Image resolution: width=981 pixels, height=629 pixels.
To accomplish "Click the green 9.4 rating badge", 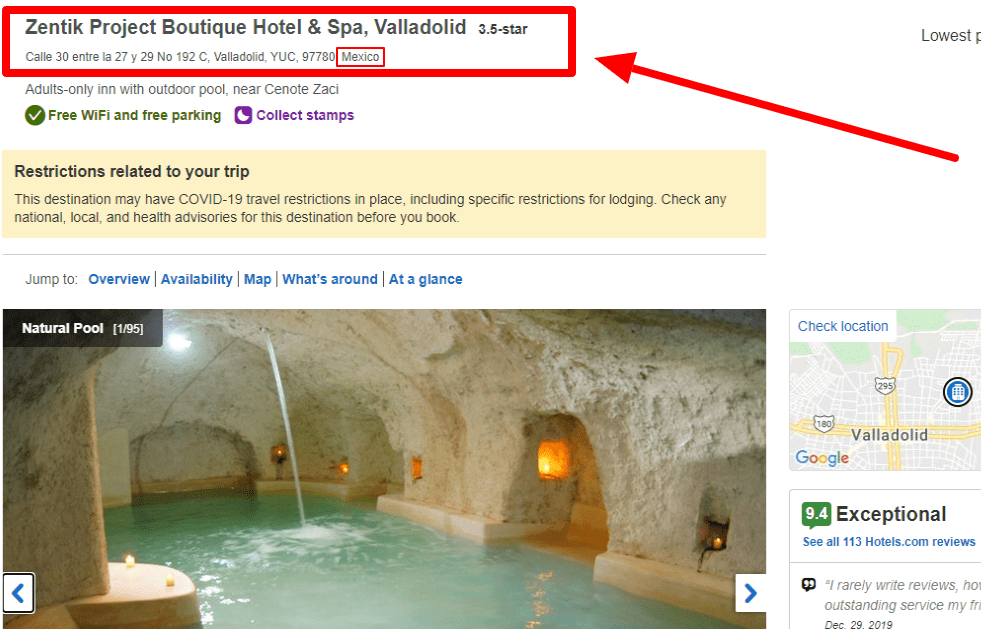I will 816,514.
